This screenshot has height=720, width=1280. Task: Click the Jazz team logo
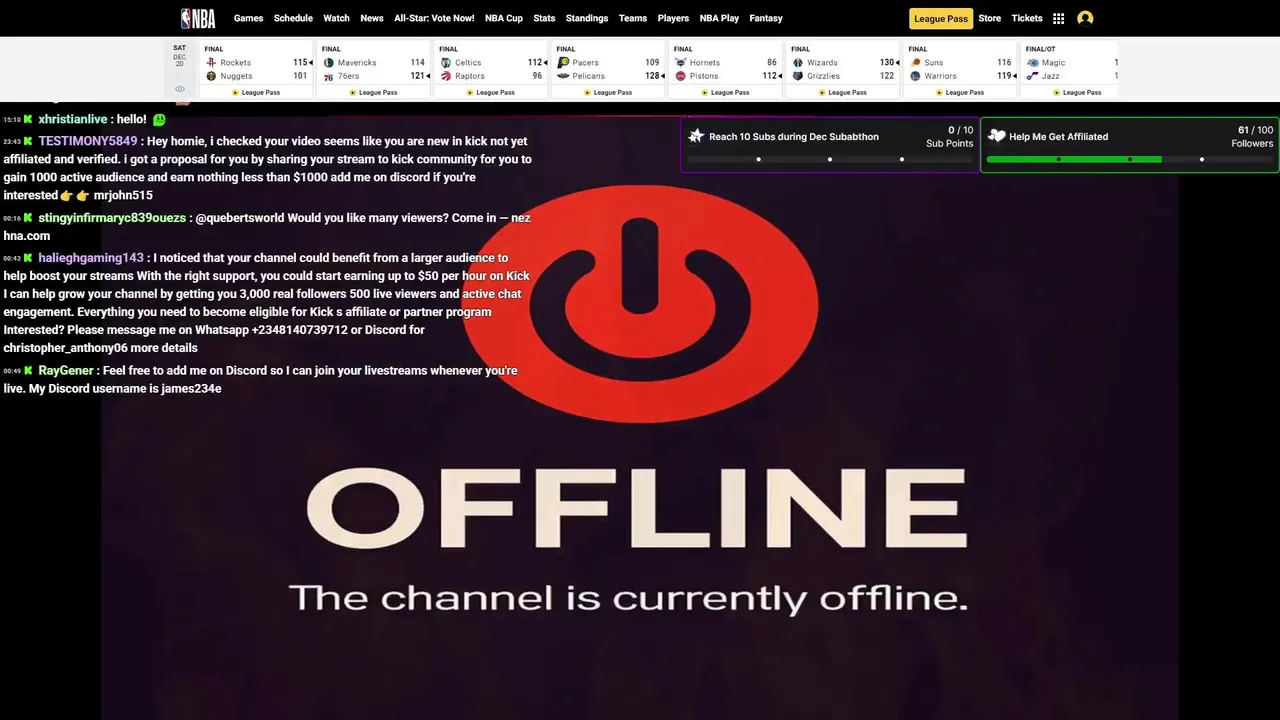coord(1032,76)
